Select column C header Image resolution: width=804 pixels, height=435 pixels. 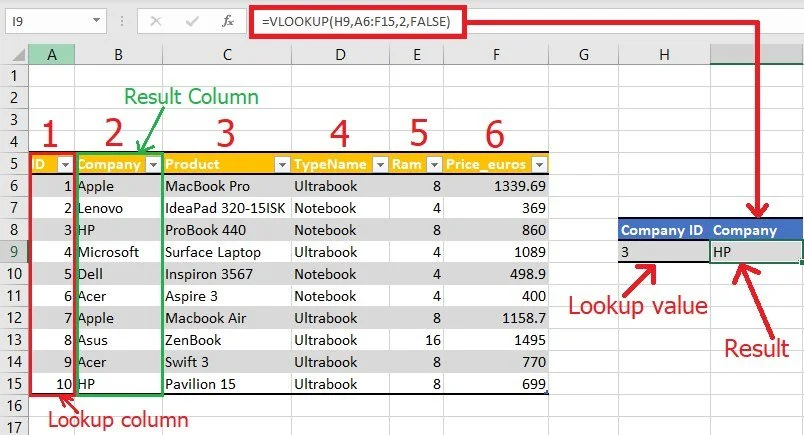coord(227,54)
